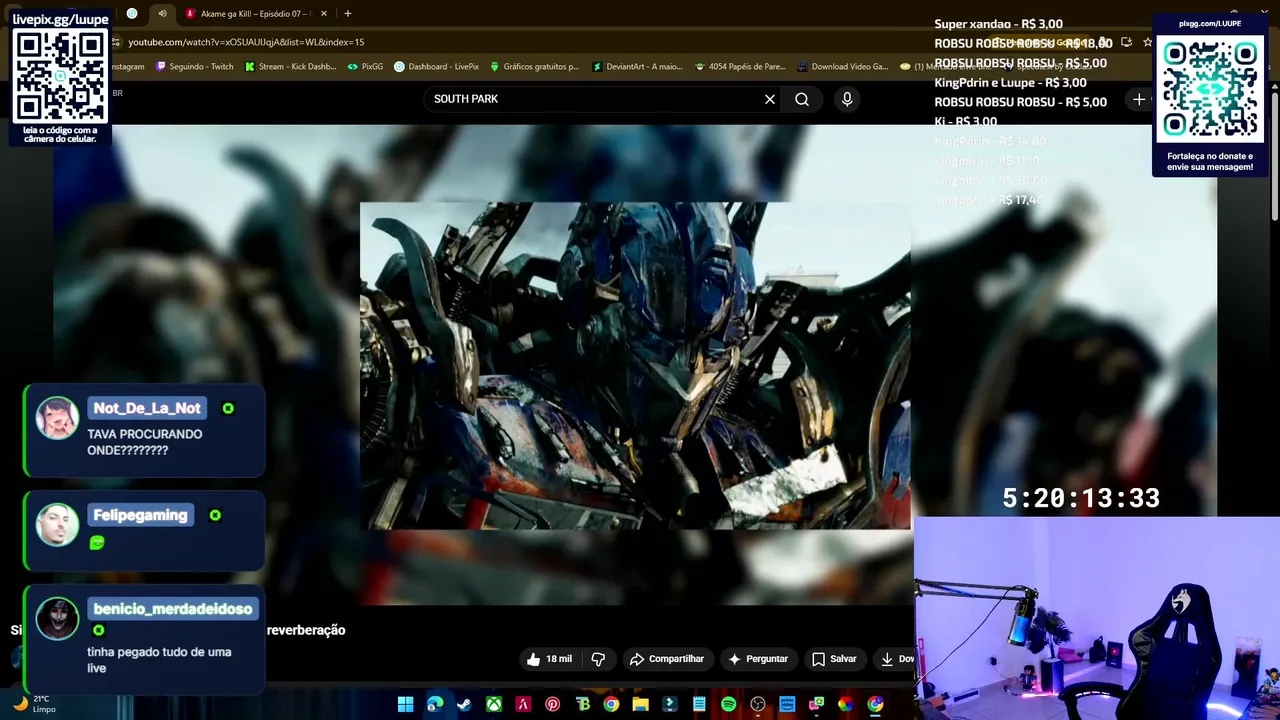Open the Notepad taskbar icon
1280x720 pixels.
[699, 704]
